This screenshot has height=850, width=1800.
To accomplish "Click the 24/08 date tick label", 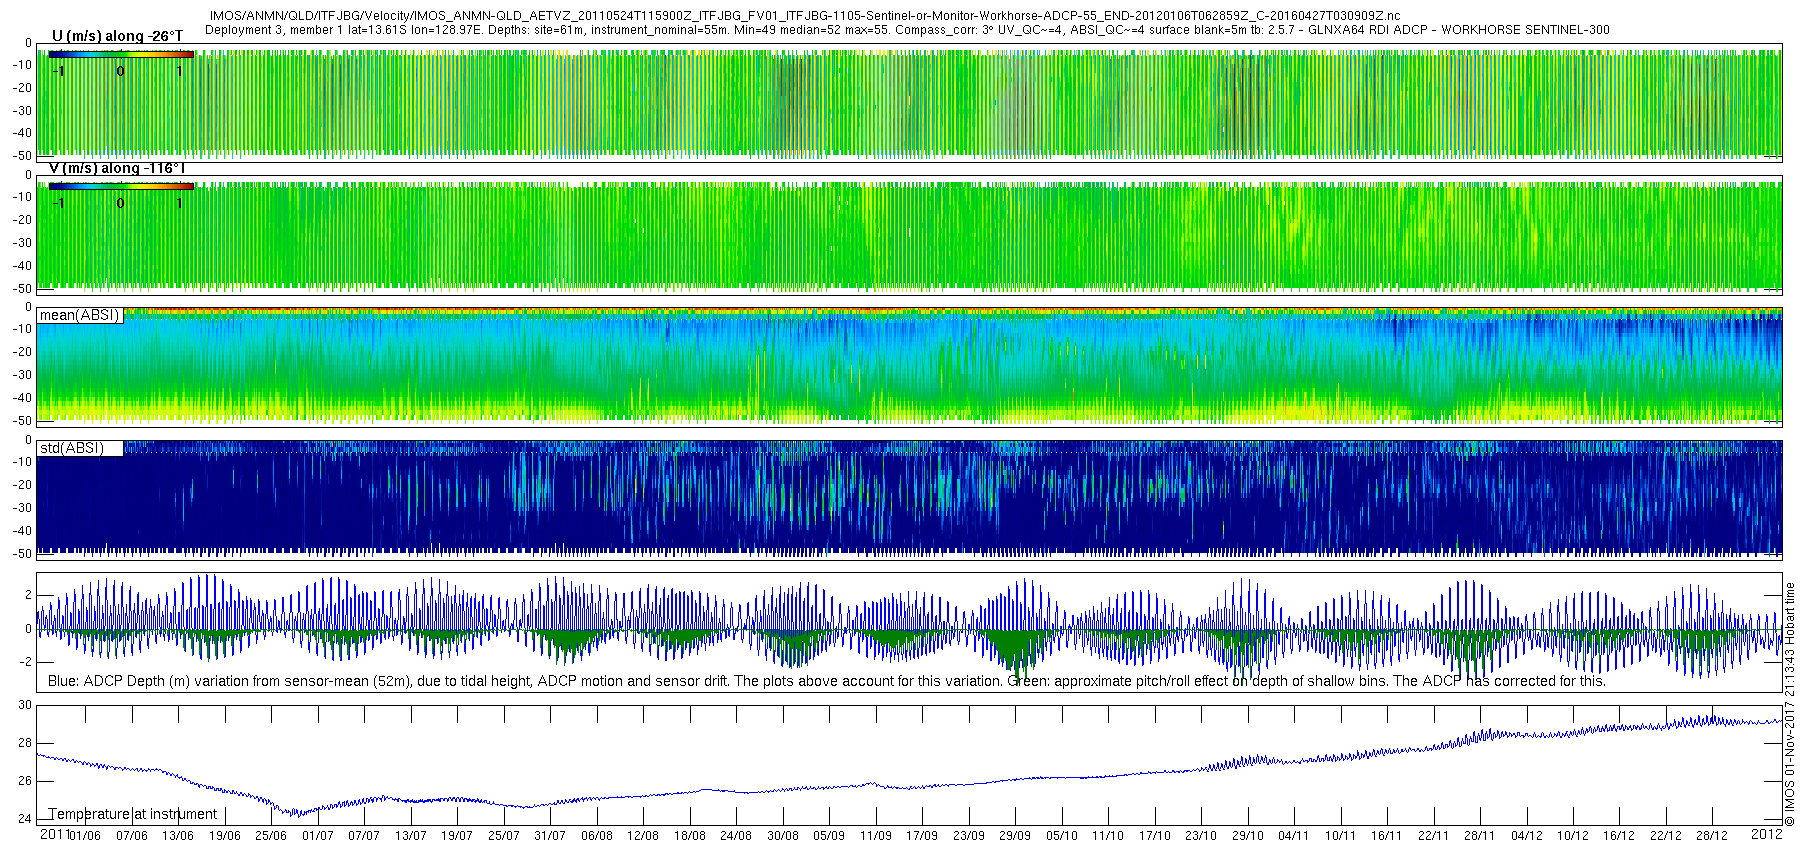I will (736, 835).
